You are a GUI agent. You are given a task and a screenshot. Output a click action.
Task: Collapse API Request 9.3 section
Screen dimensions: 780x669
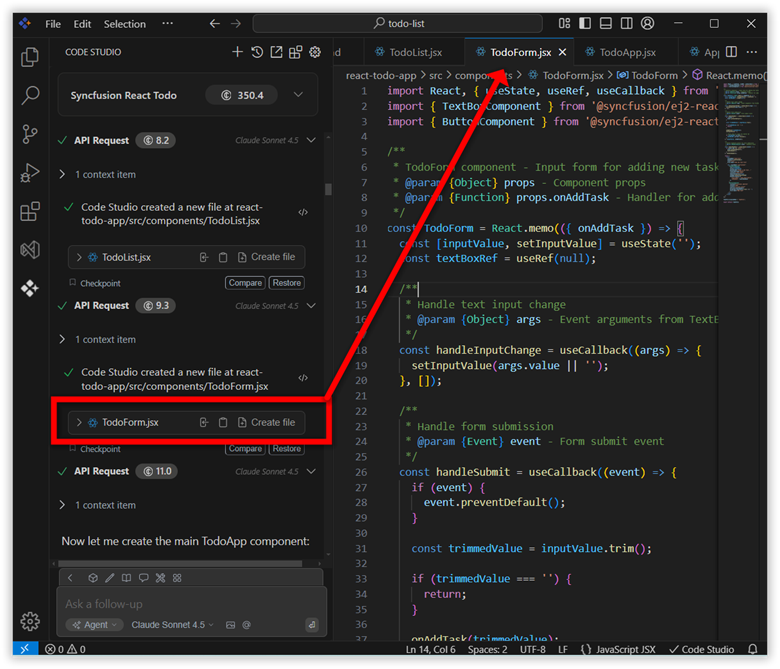pyautogui.click(x=311, y=305)
